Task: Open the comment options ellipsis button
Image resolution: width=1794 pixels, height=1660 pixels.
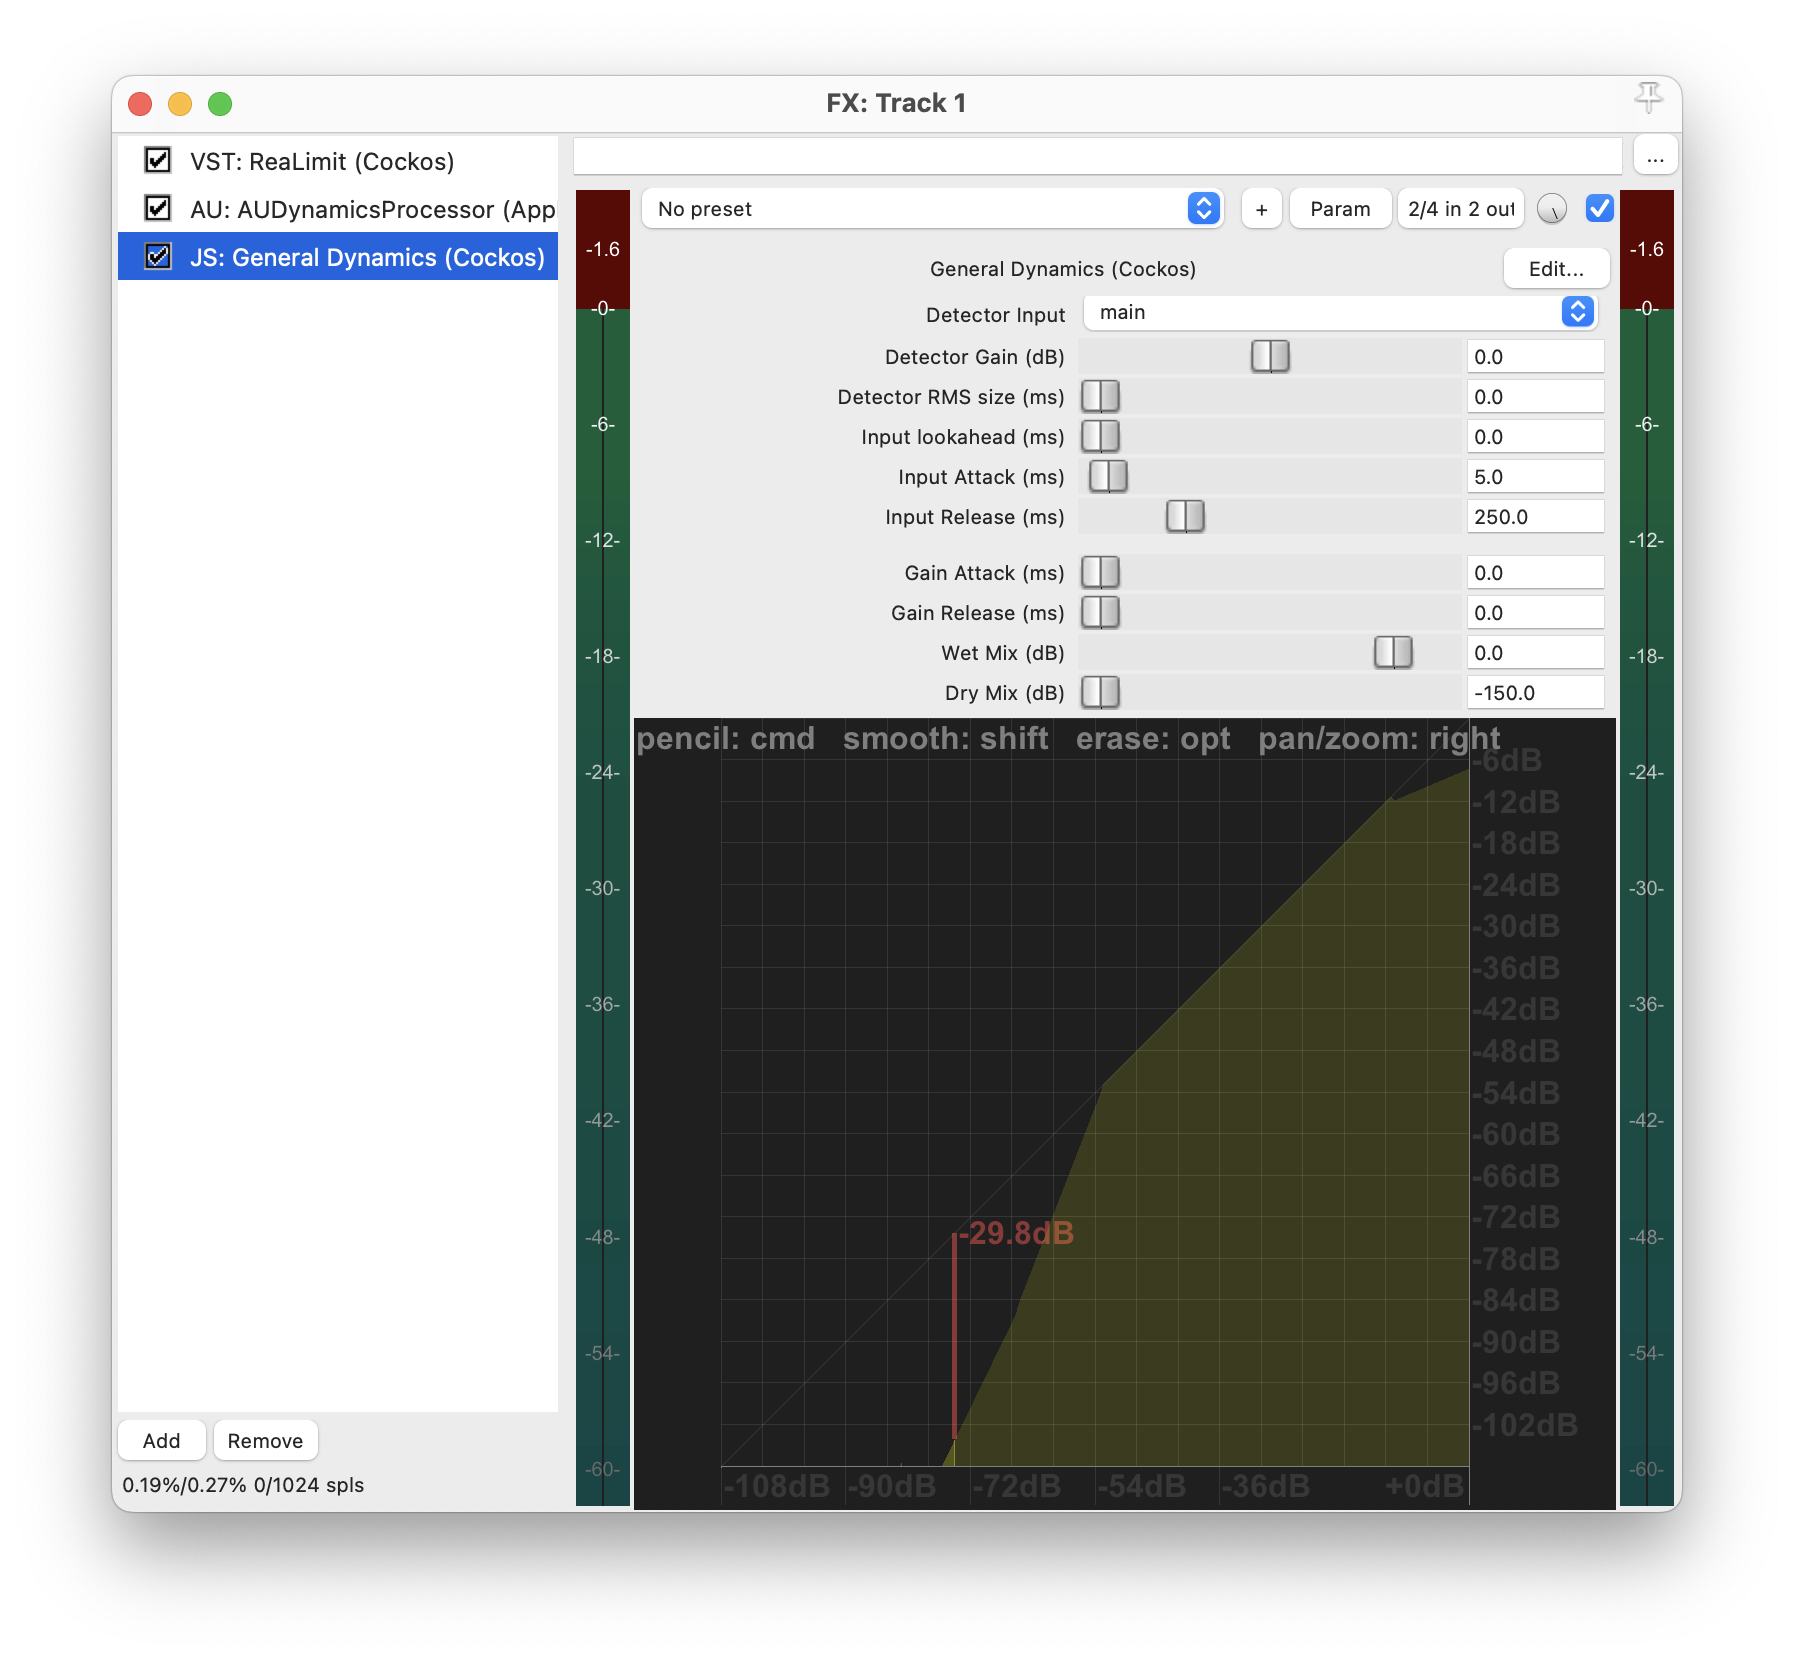Action: (x=1656, y=157)
